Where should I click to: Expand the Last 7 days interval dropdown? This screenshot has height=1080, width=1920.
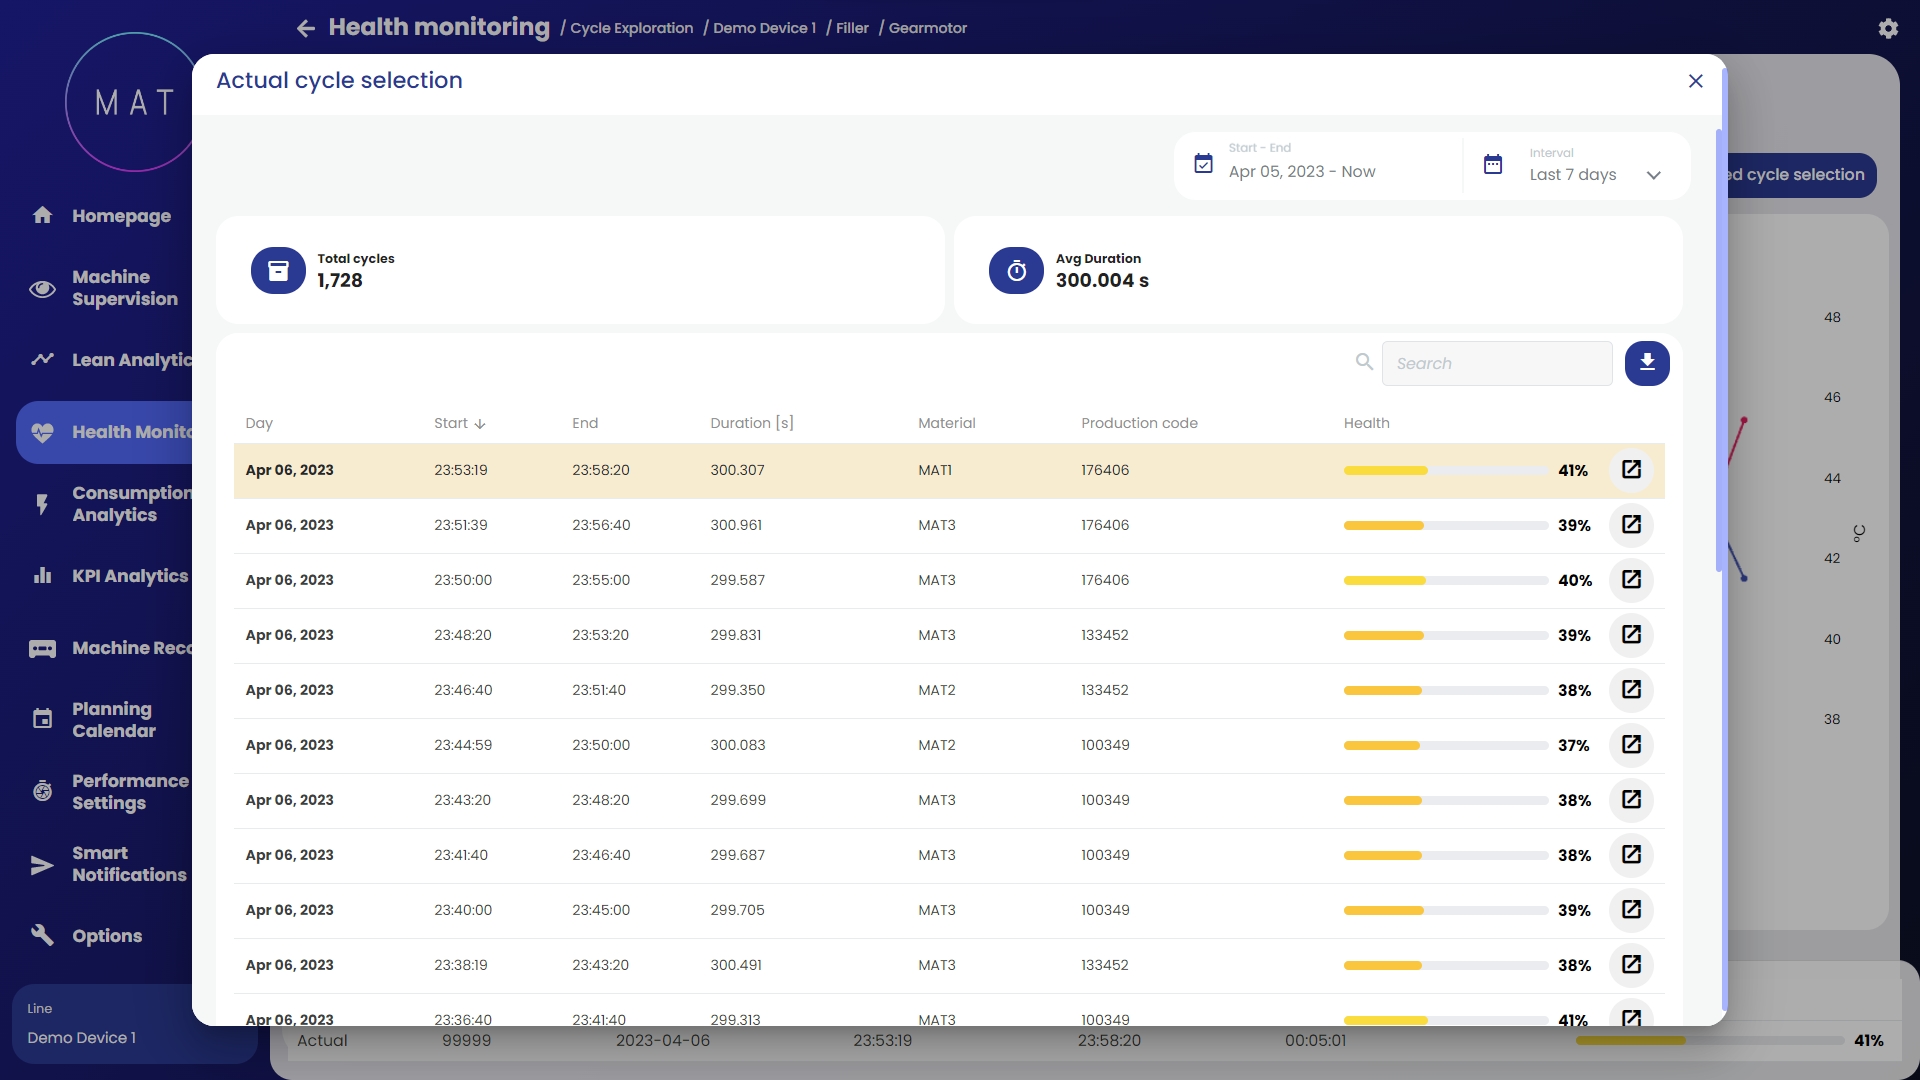tap(1653, 175)
